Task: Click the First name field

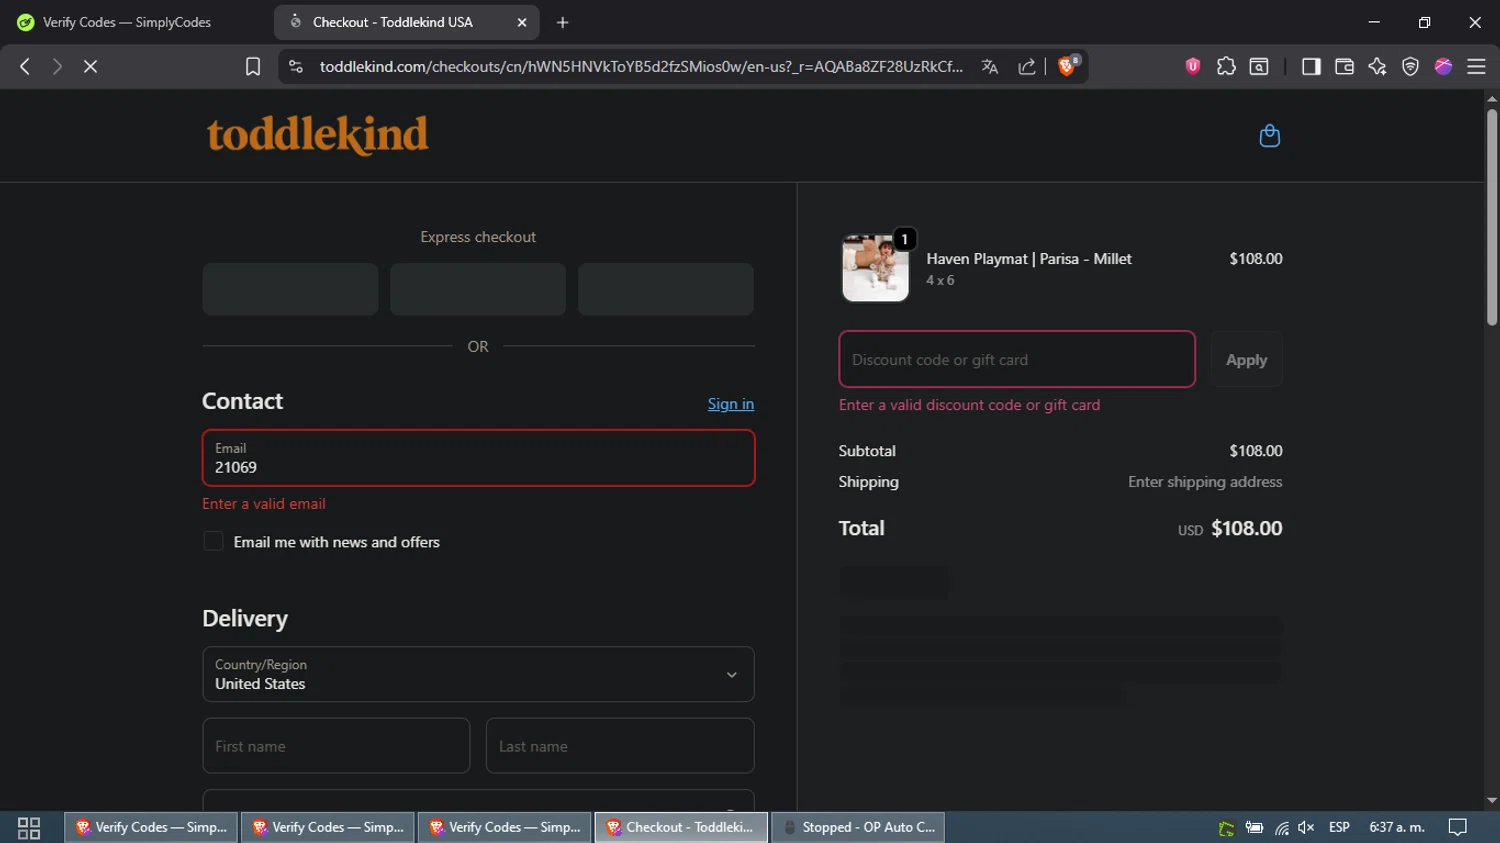Action: tap(336, 745)
